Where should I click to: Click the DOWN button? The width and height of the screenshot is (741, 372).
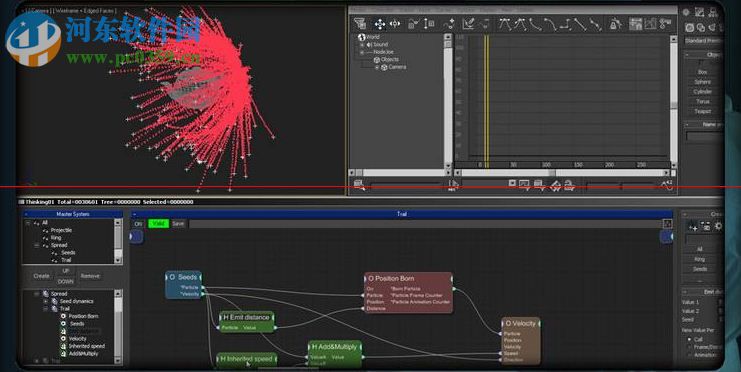[66, 281]
